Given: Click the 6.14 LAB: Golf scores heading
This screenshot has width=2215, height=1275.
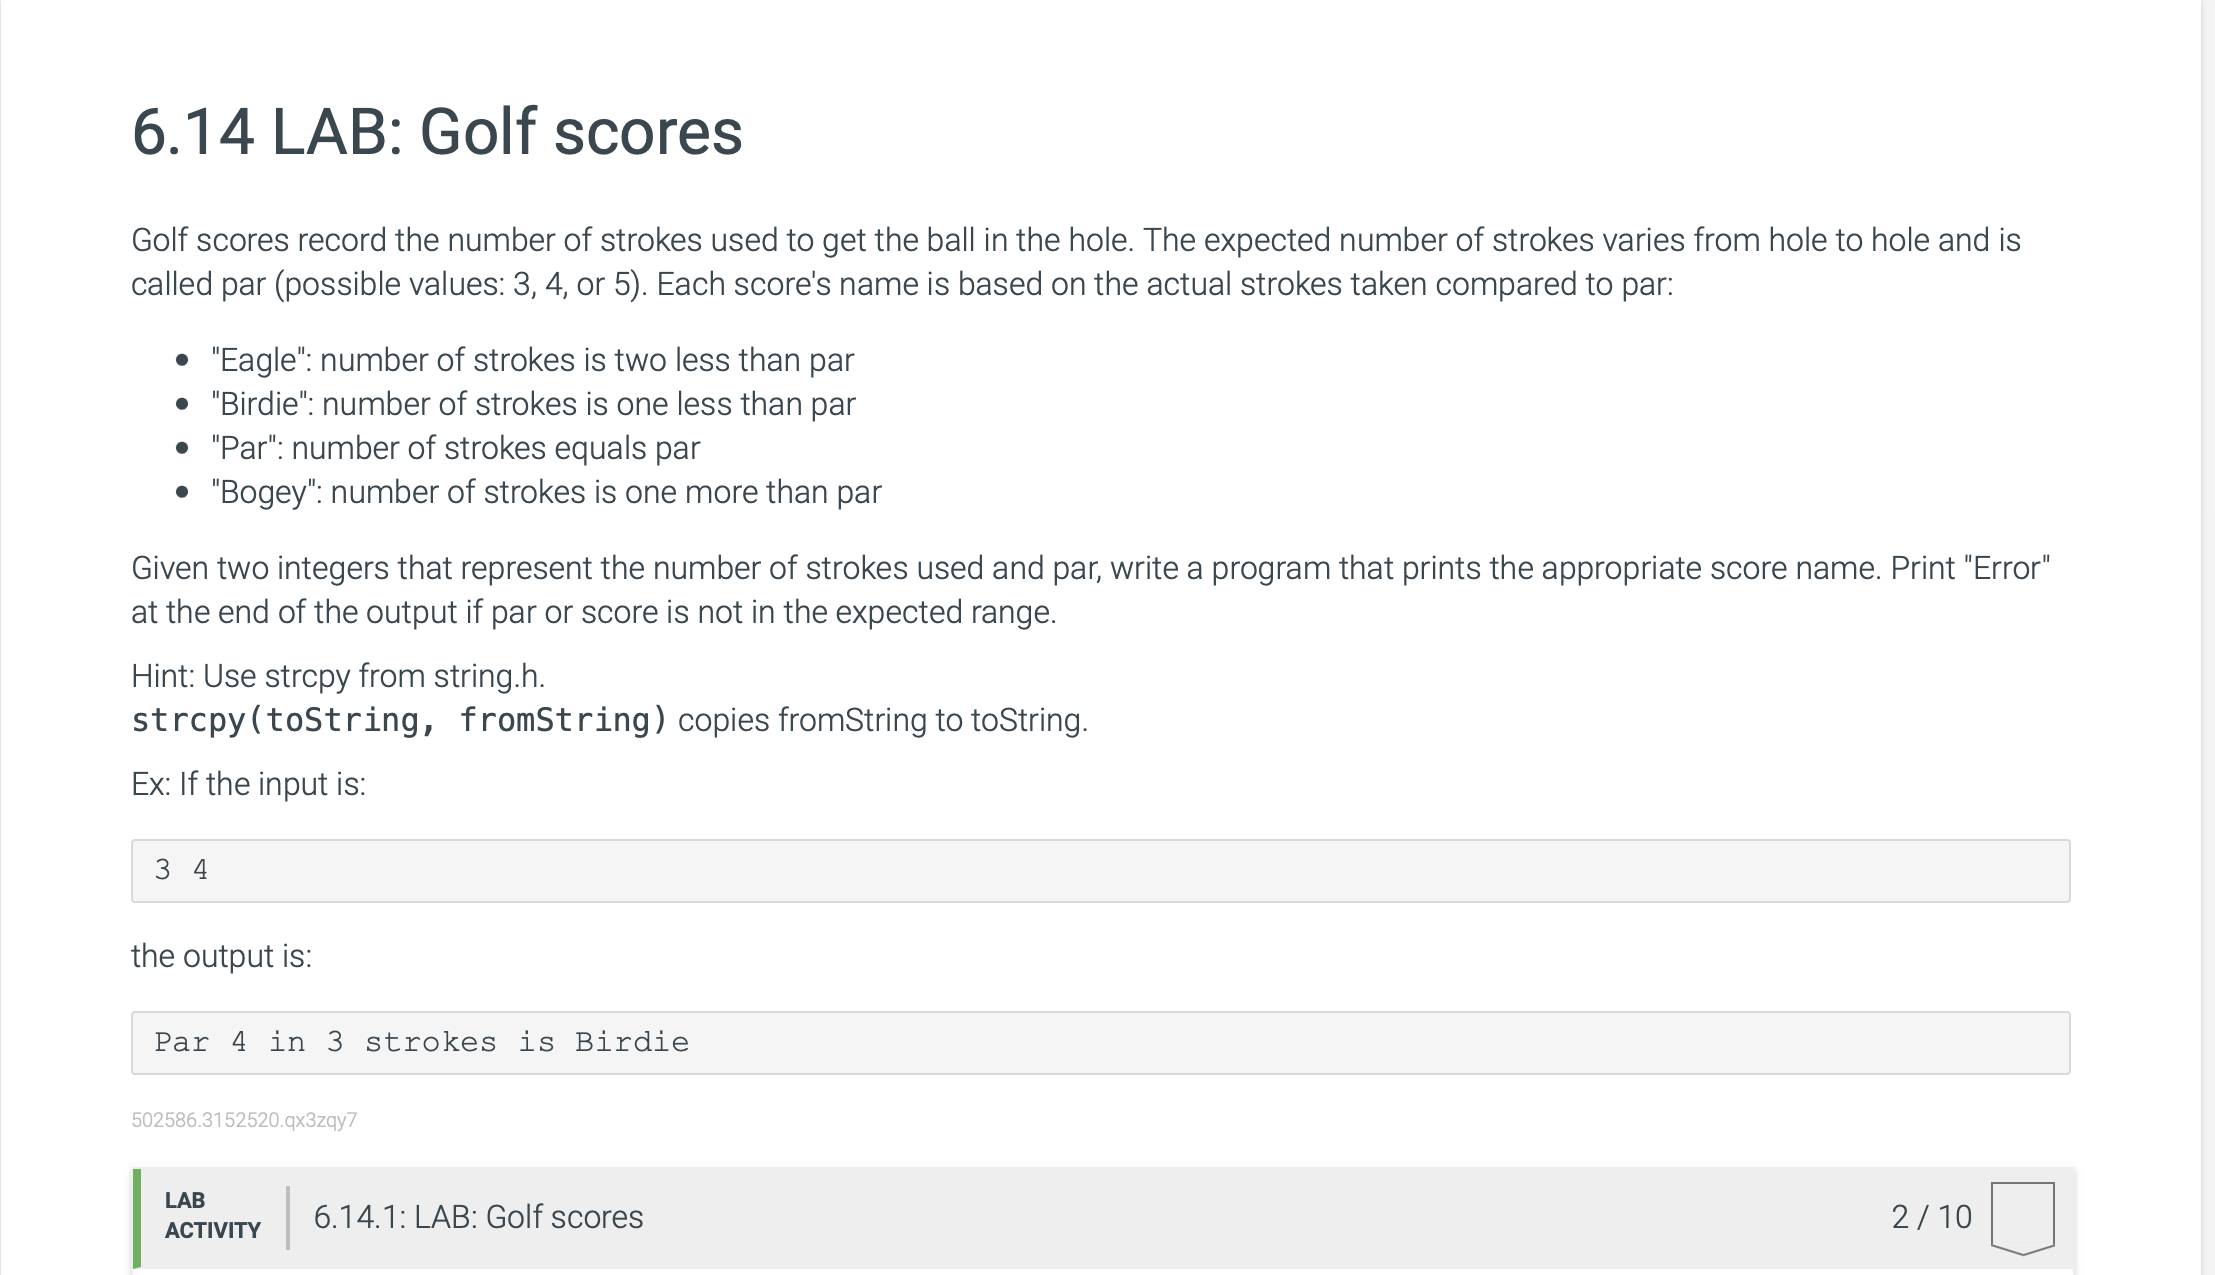Looking at the screenshot, I should click(x=437, y=132).
